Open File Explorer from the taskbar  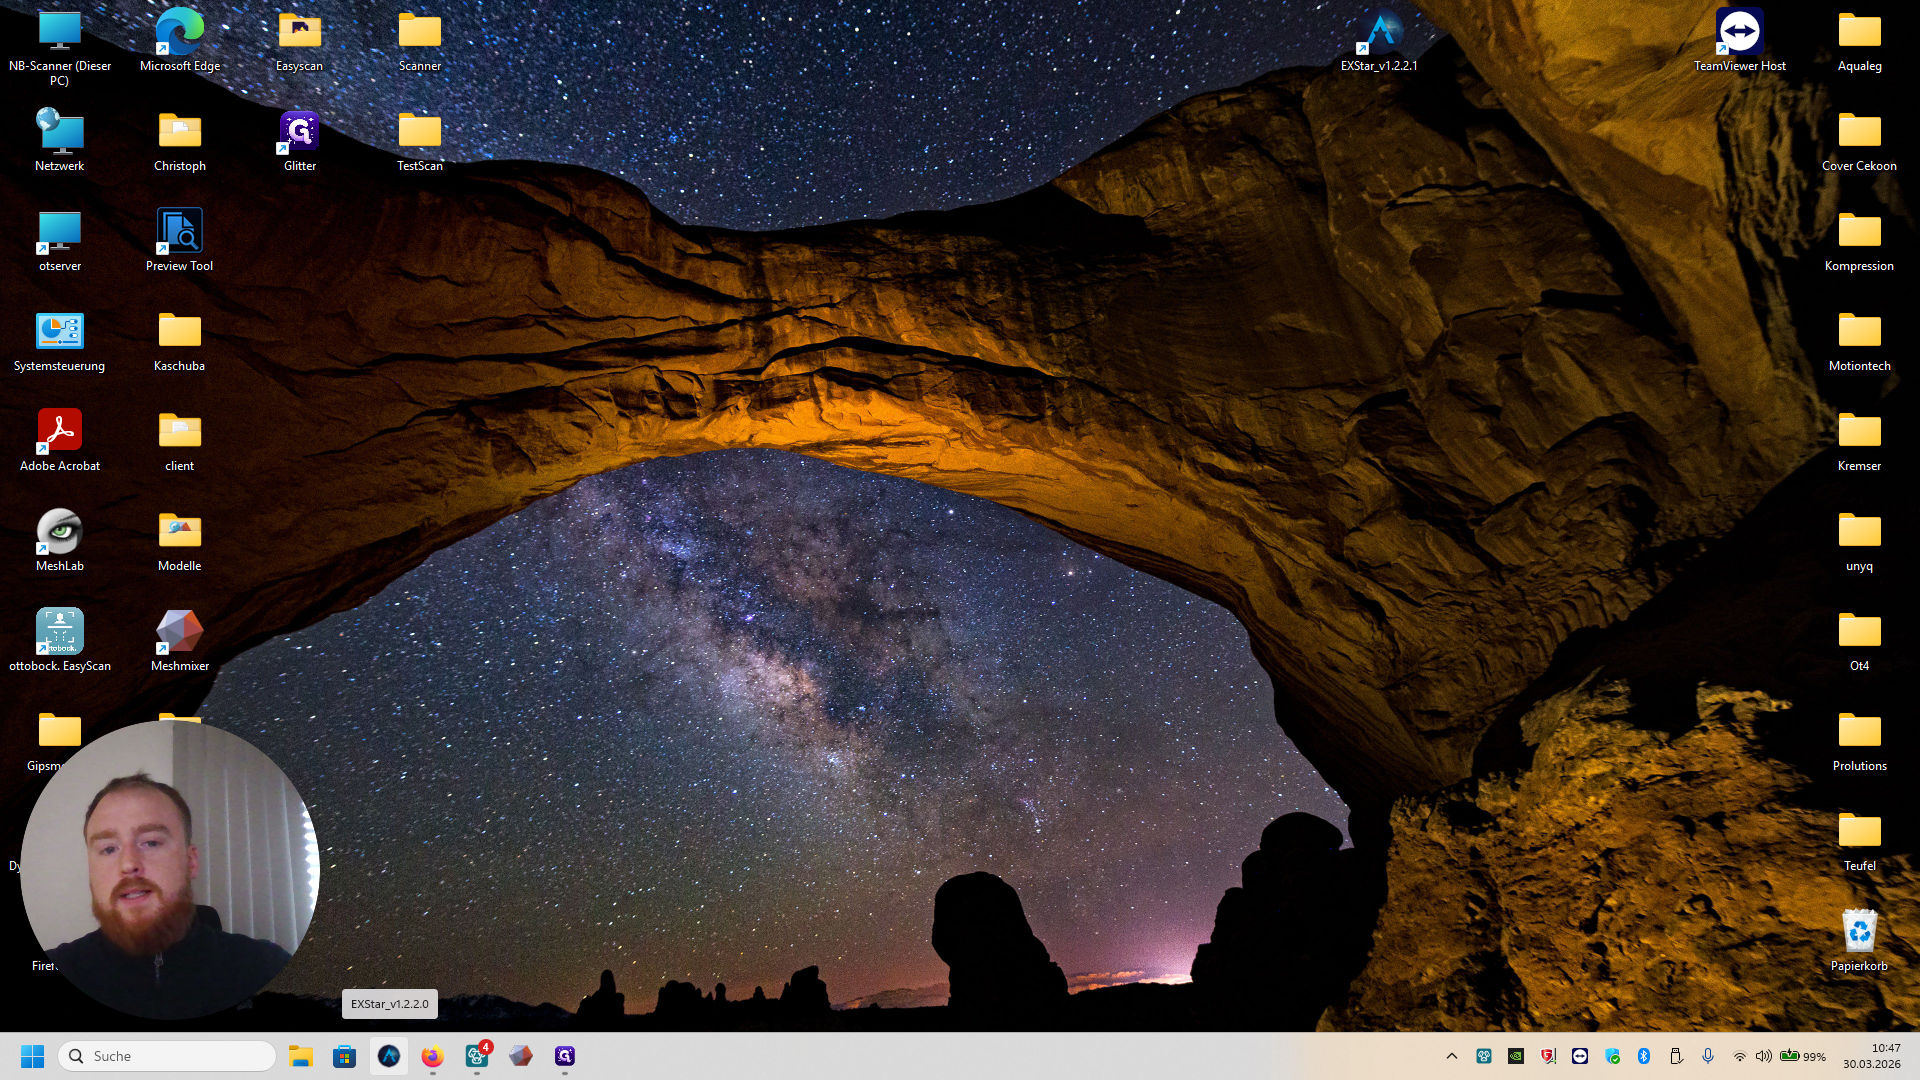[301, 1056]
